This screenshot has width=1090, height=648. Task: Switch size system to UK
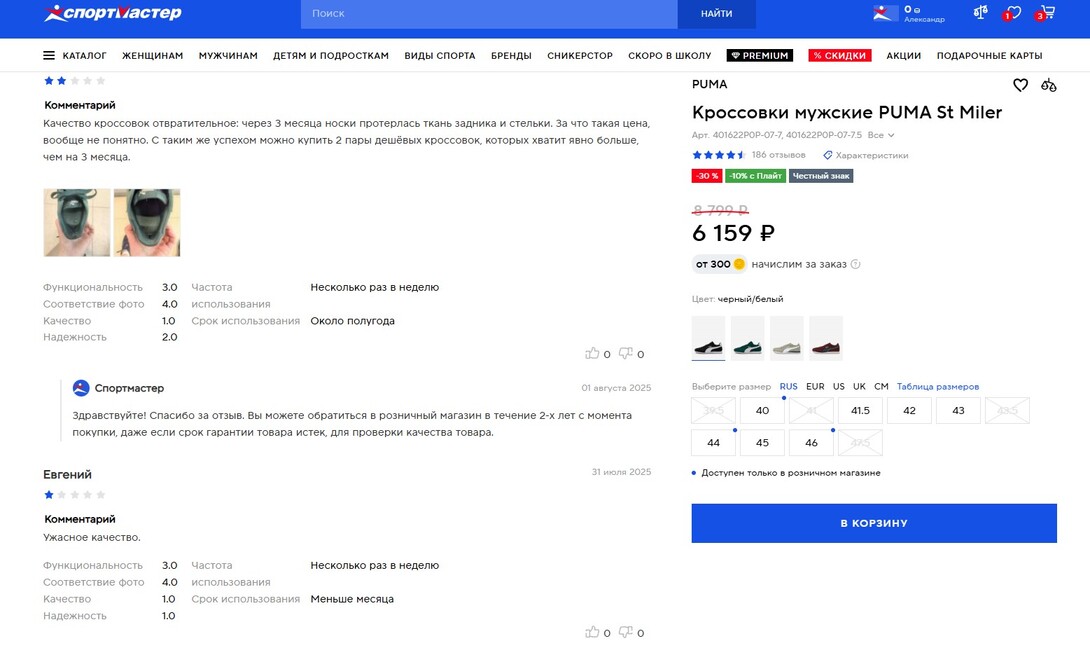tap(859, 387)
